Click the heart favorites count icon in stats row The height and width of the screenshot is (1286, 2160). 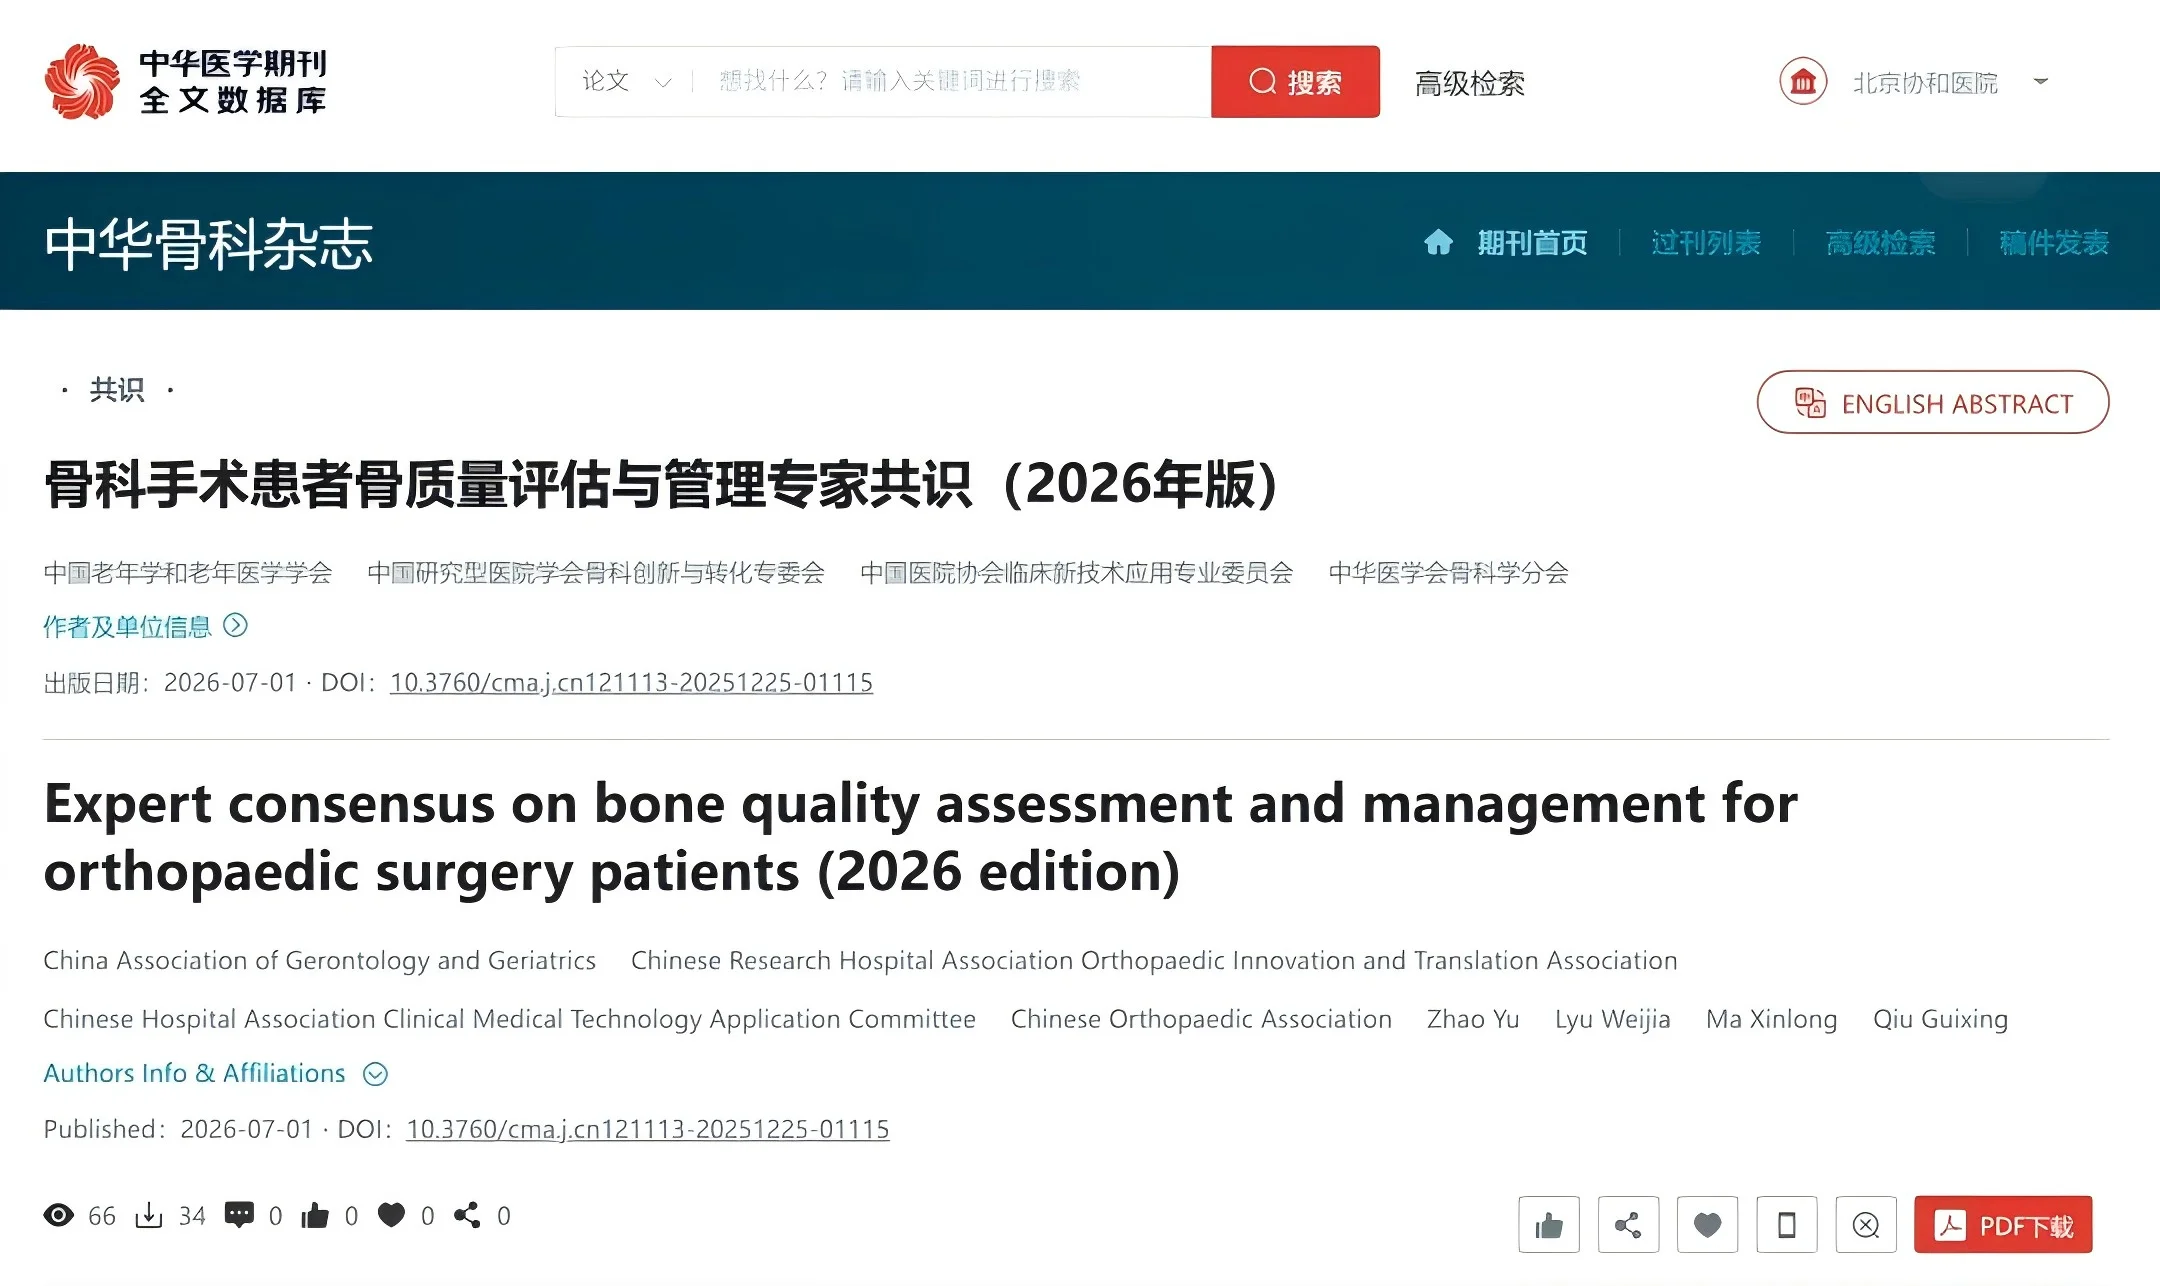click(x=391, y=1215)
